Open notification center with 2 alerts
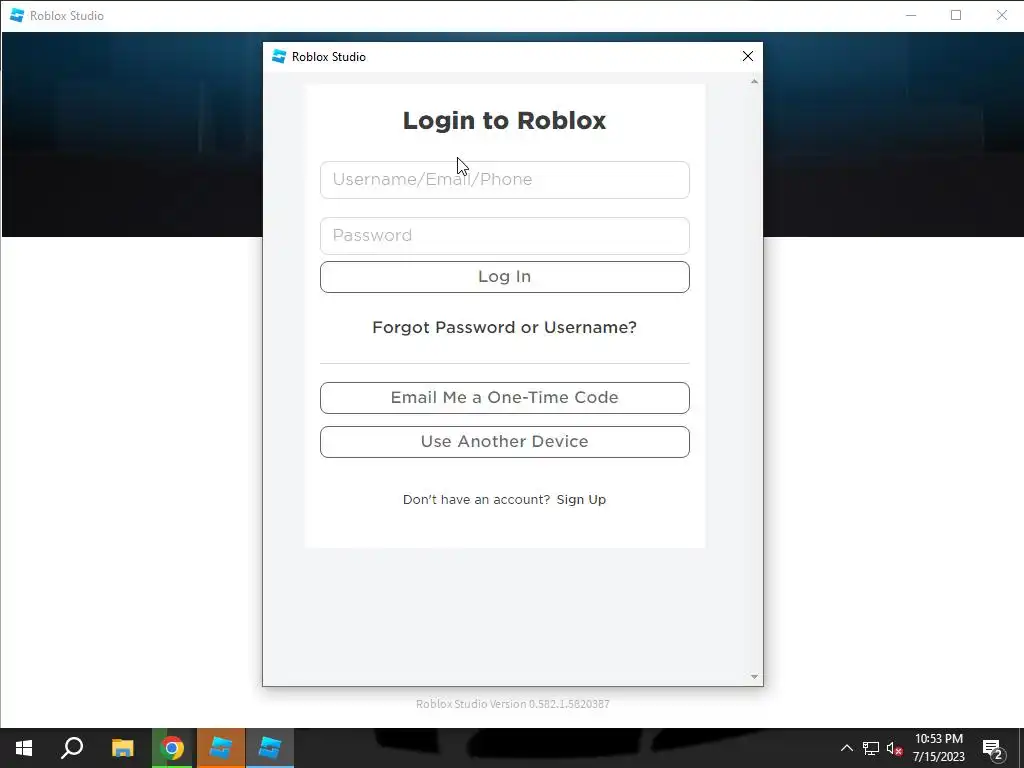The image size is (1024, 768). point(993,749)
